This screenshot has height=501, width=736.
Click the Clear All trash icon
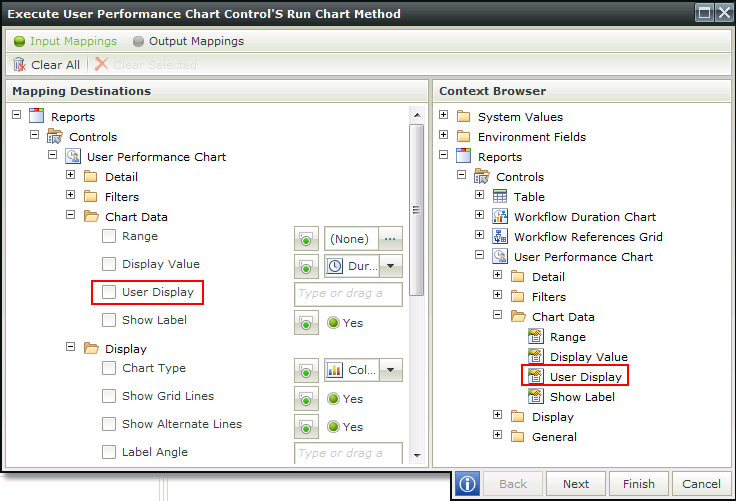[x=19, y=64]
